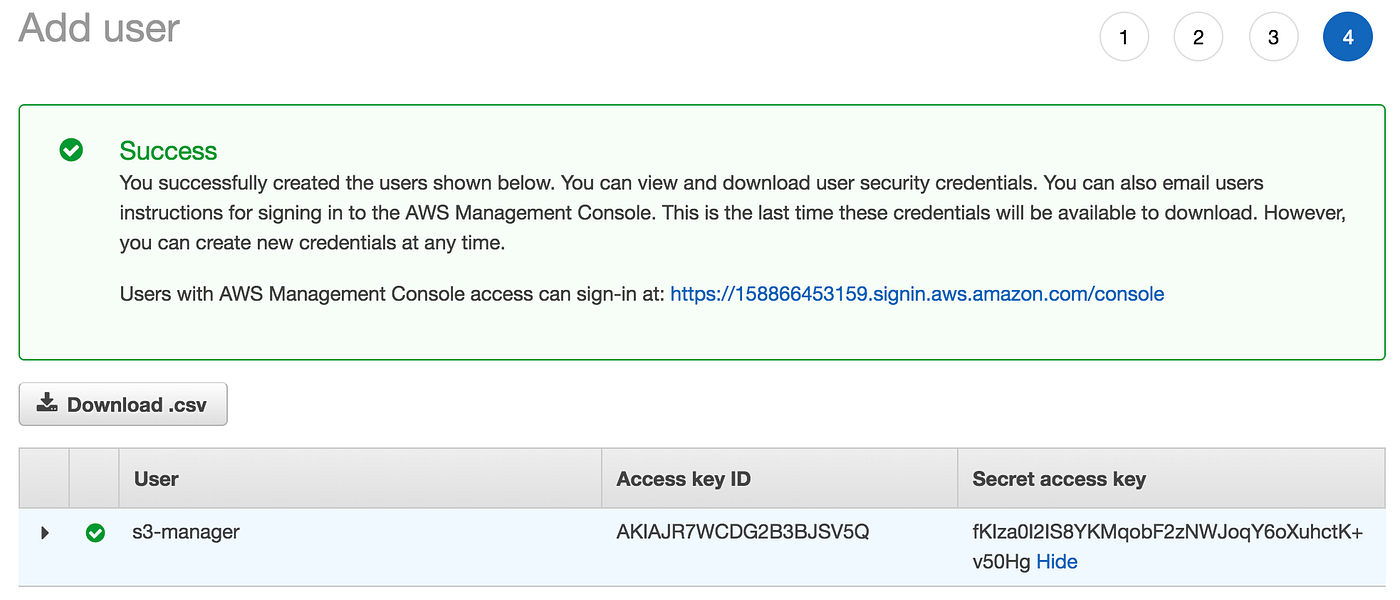This screenshot has width=1400, height=600.
Task: Click the green status check beside s3-manager
Action: (x=95, y=533)
